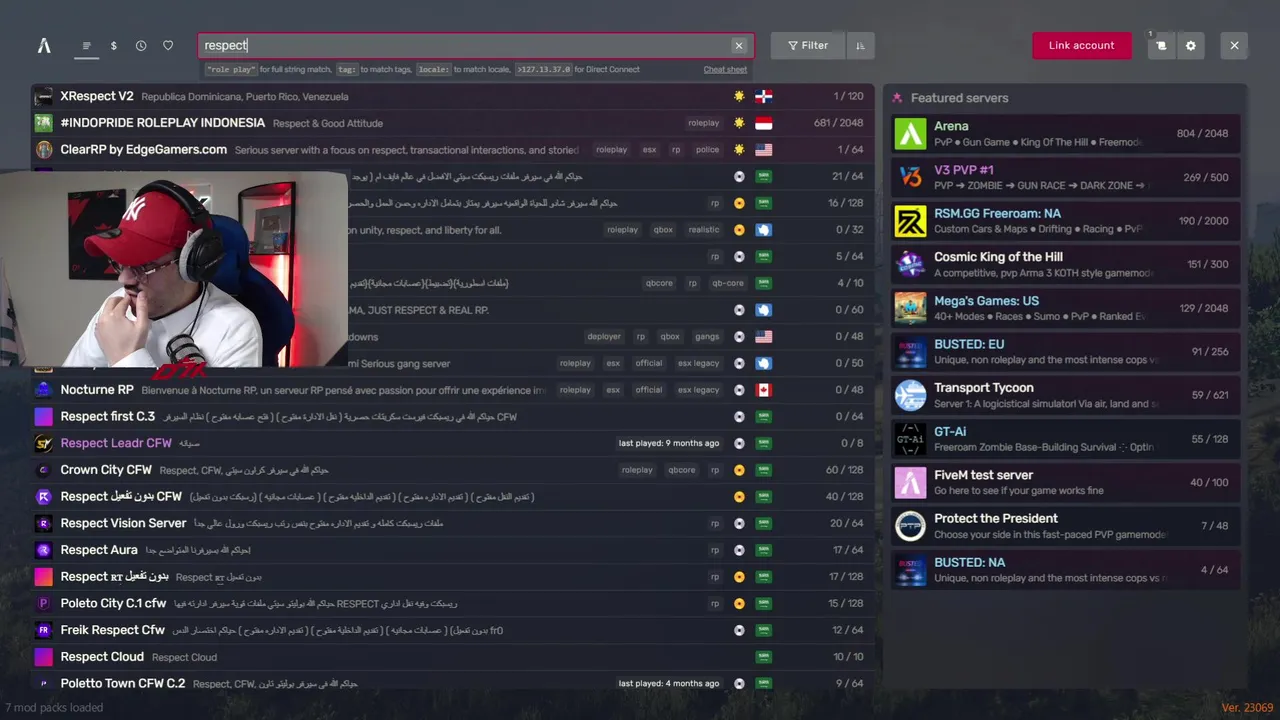Open RSM.GG Freeroam: NA featured server
This screenshot has width=1280, height=720.
(1066, 221)
